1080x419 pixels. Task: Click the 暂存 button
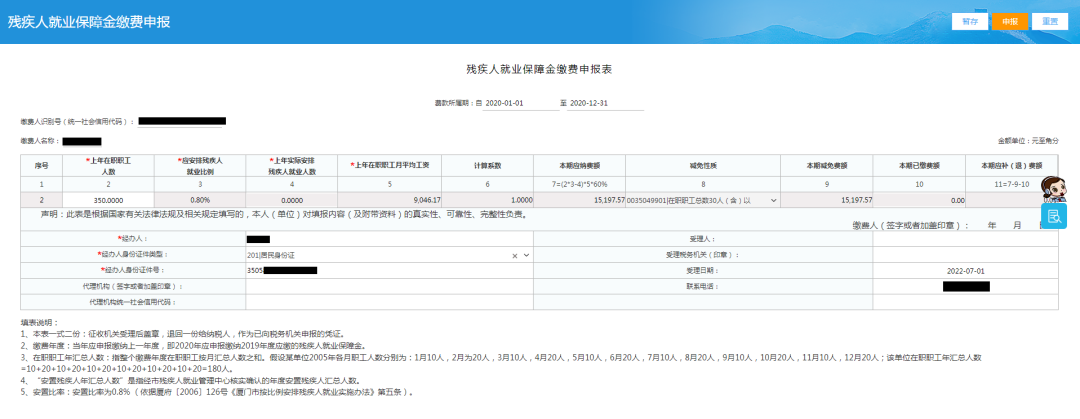click(969, 21)
